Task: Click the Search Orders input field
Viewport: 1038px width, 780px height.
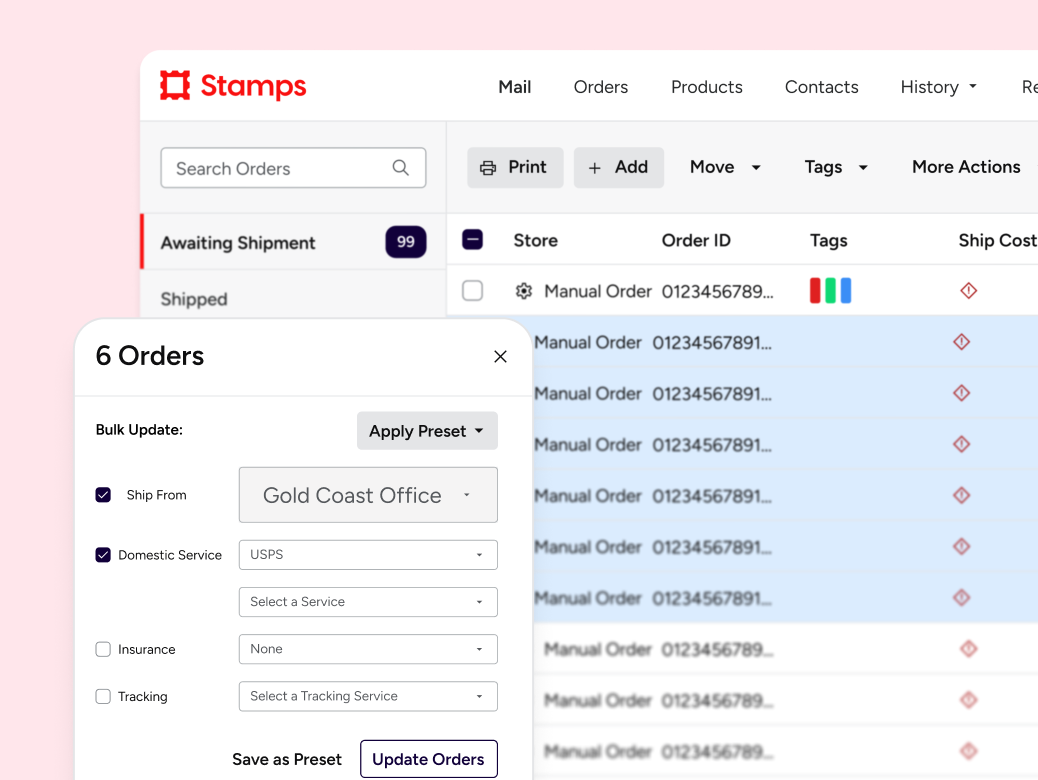Action: pyautogui.click(x=293, y=168)
